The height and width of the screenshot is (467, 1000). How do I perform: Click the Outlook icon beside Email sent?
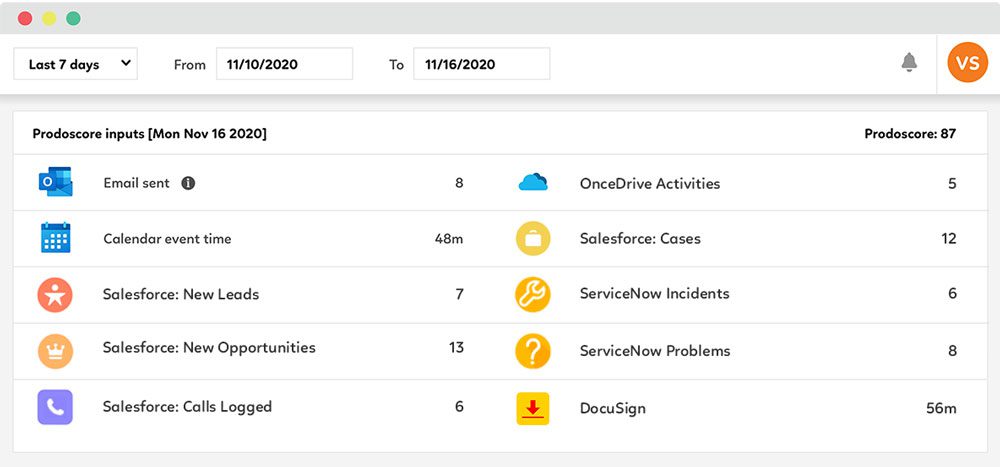tap(55, 182)
